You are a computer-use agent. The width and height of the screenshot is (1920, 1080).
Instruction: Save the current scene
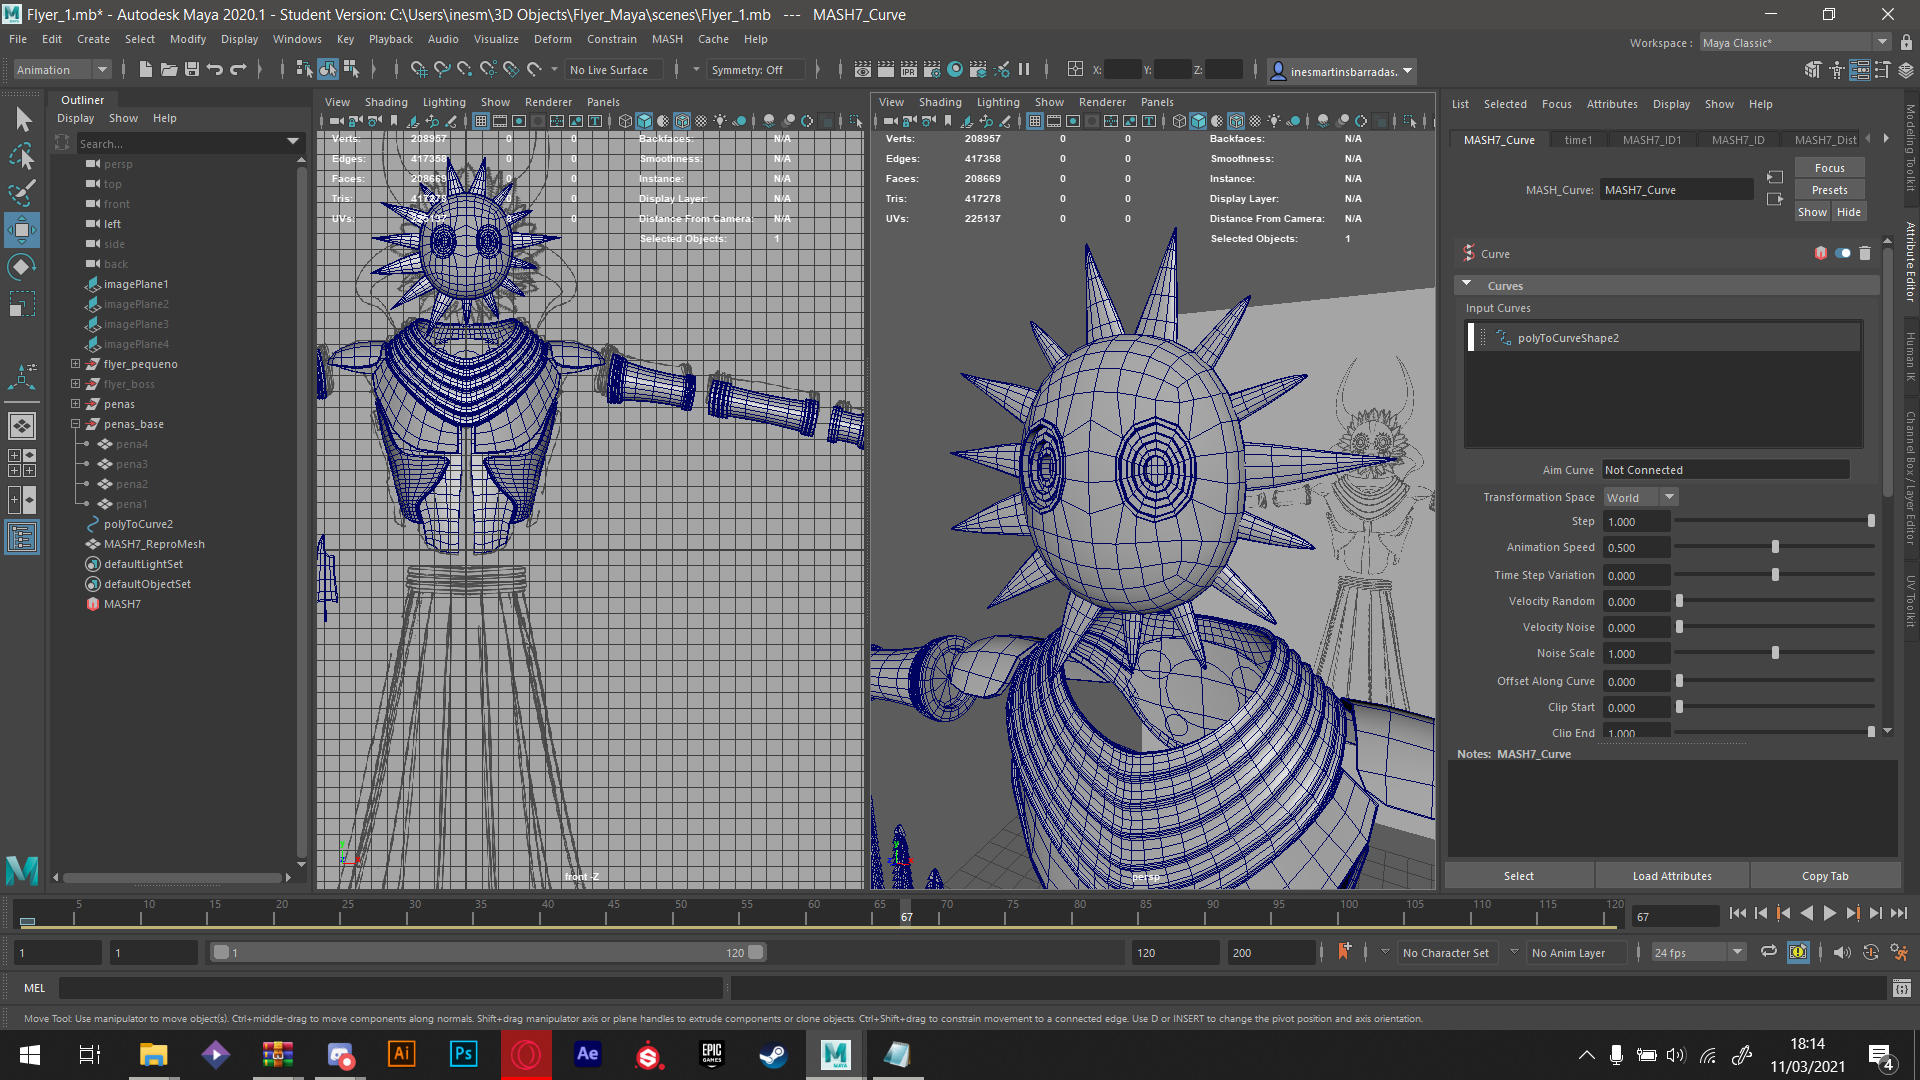192,69
